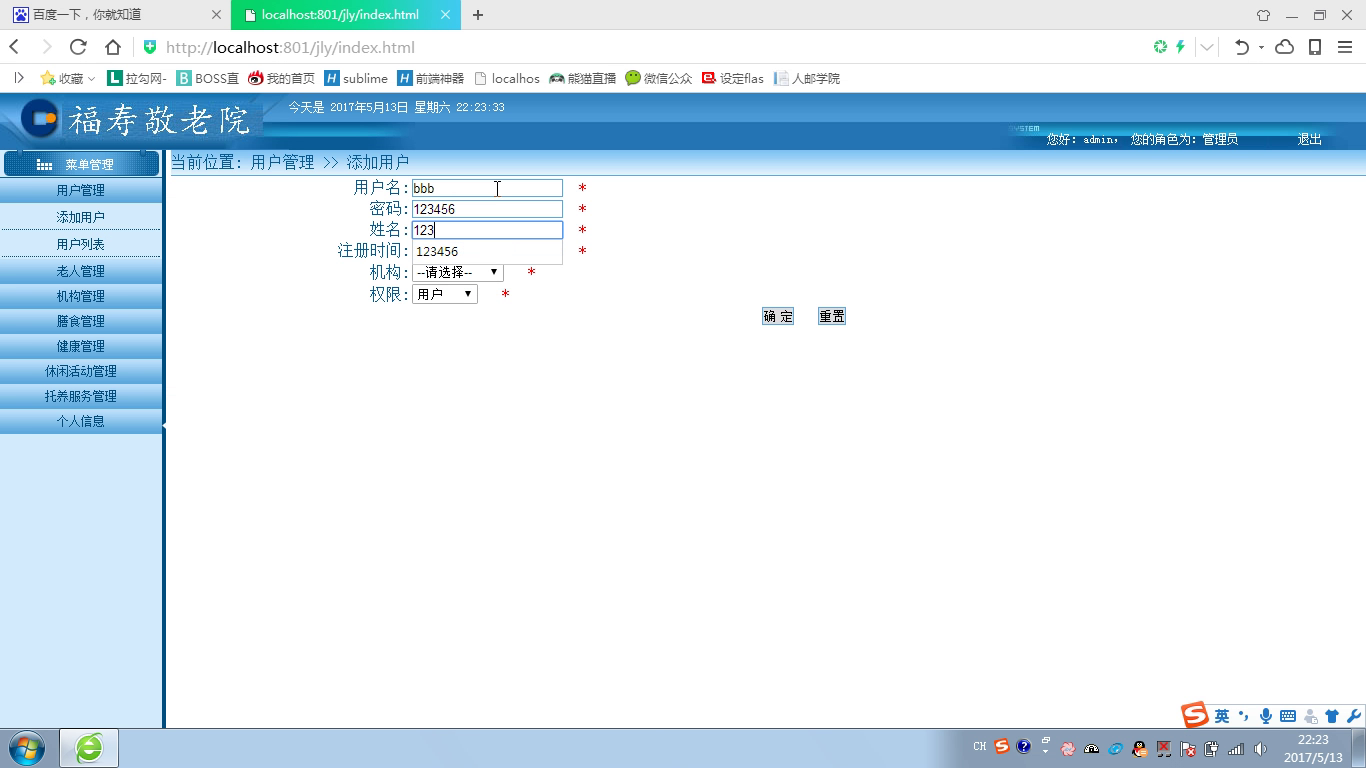The height and width of the screenshot is (768, 1366).
Task: Select 添加用户 in sidebar
Action: coord(80,217)
